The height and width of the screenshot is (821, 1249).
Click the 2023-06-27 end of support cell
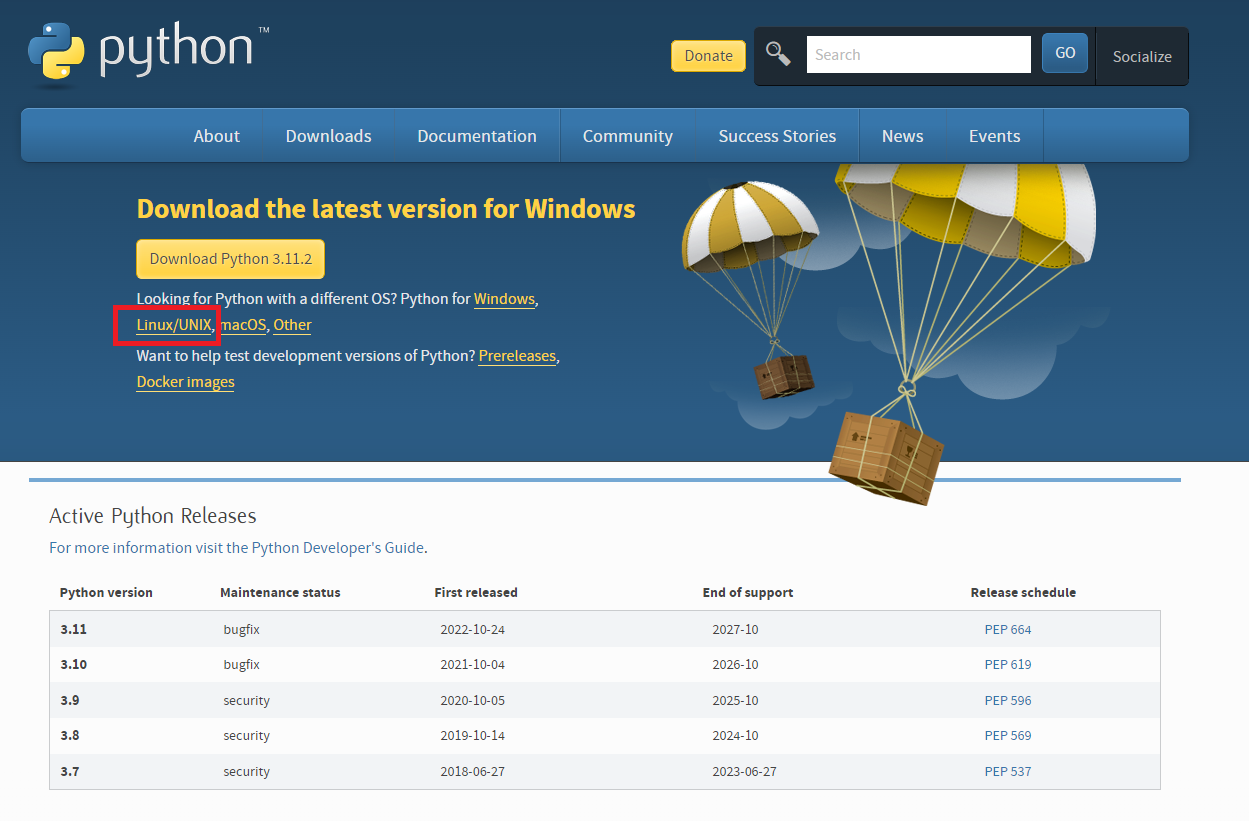(x=745, y=772)
